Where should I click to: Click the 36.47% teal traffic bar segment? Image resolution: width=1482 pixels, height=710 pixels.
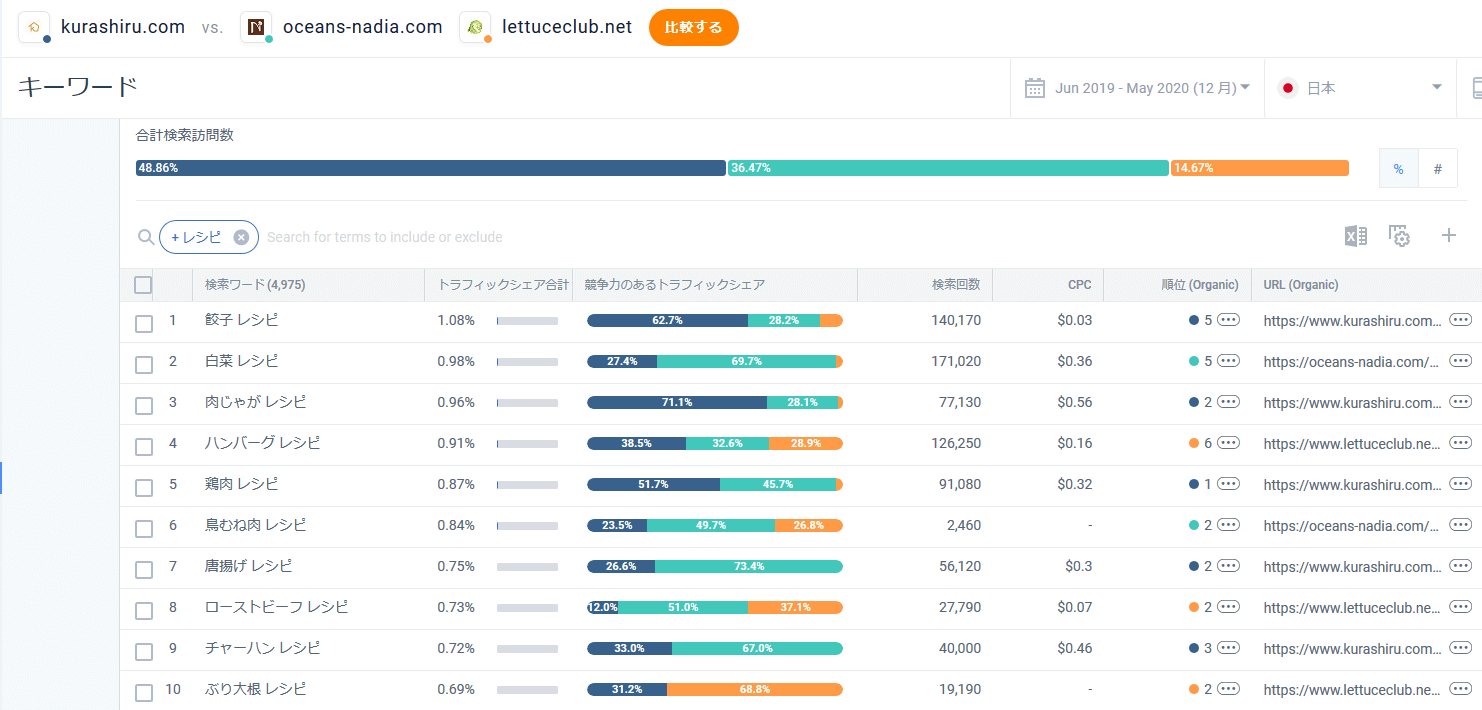pos(948,168)
